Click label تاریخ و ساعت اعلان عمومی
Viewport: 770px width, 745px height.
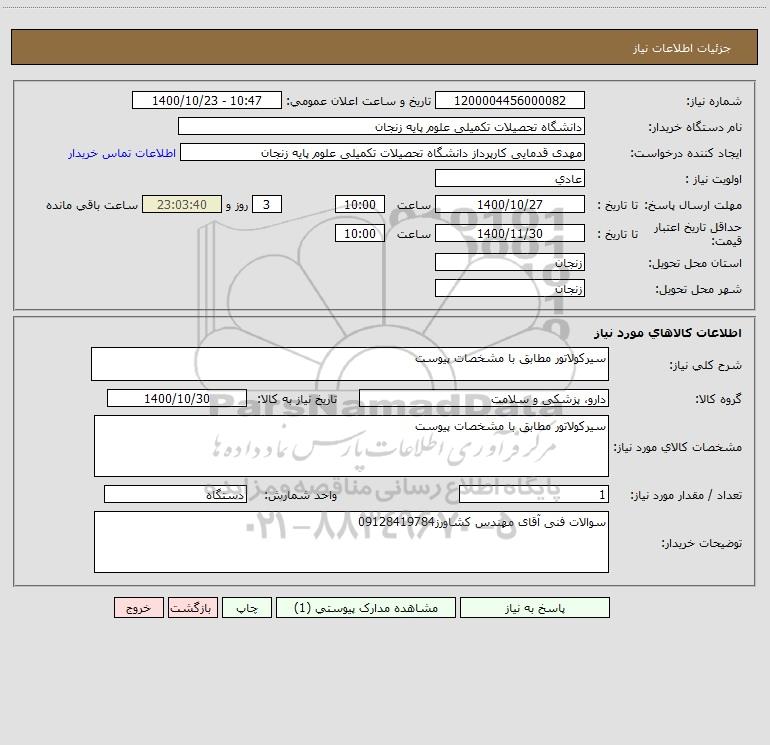pyautogui.click(x=359, y=101)
